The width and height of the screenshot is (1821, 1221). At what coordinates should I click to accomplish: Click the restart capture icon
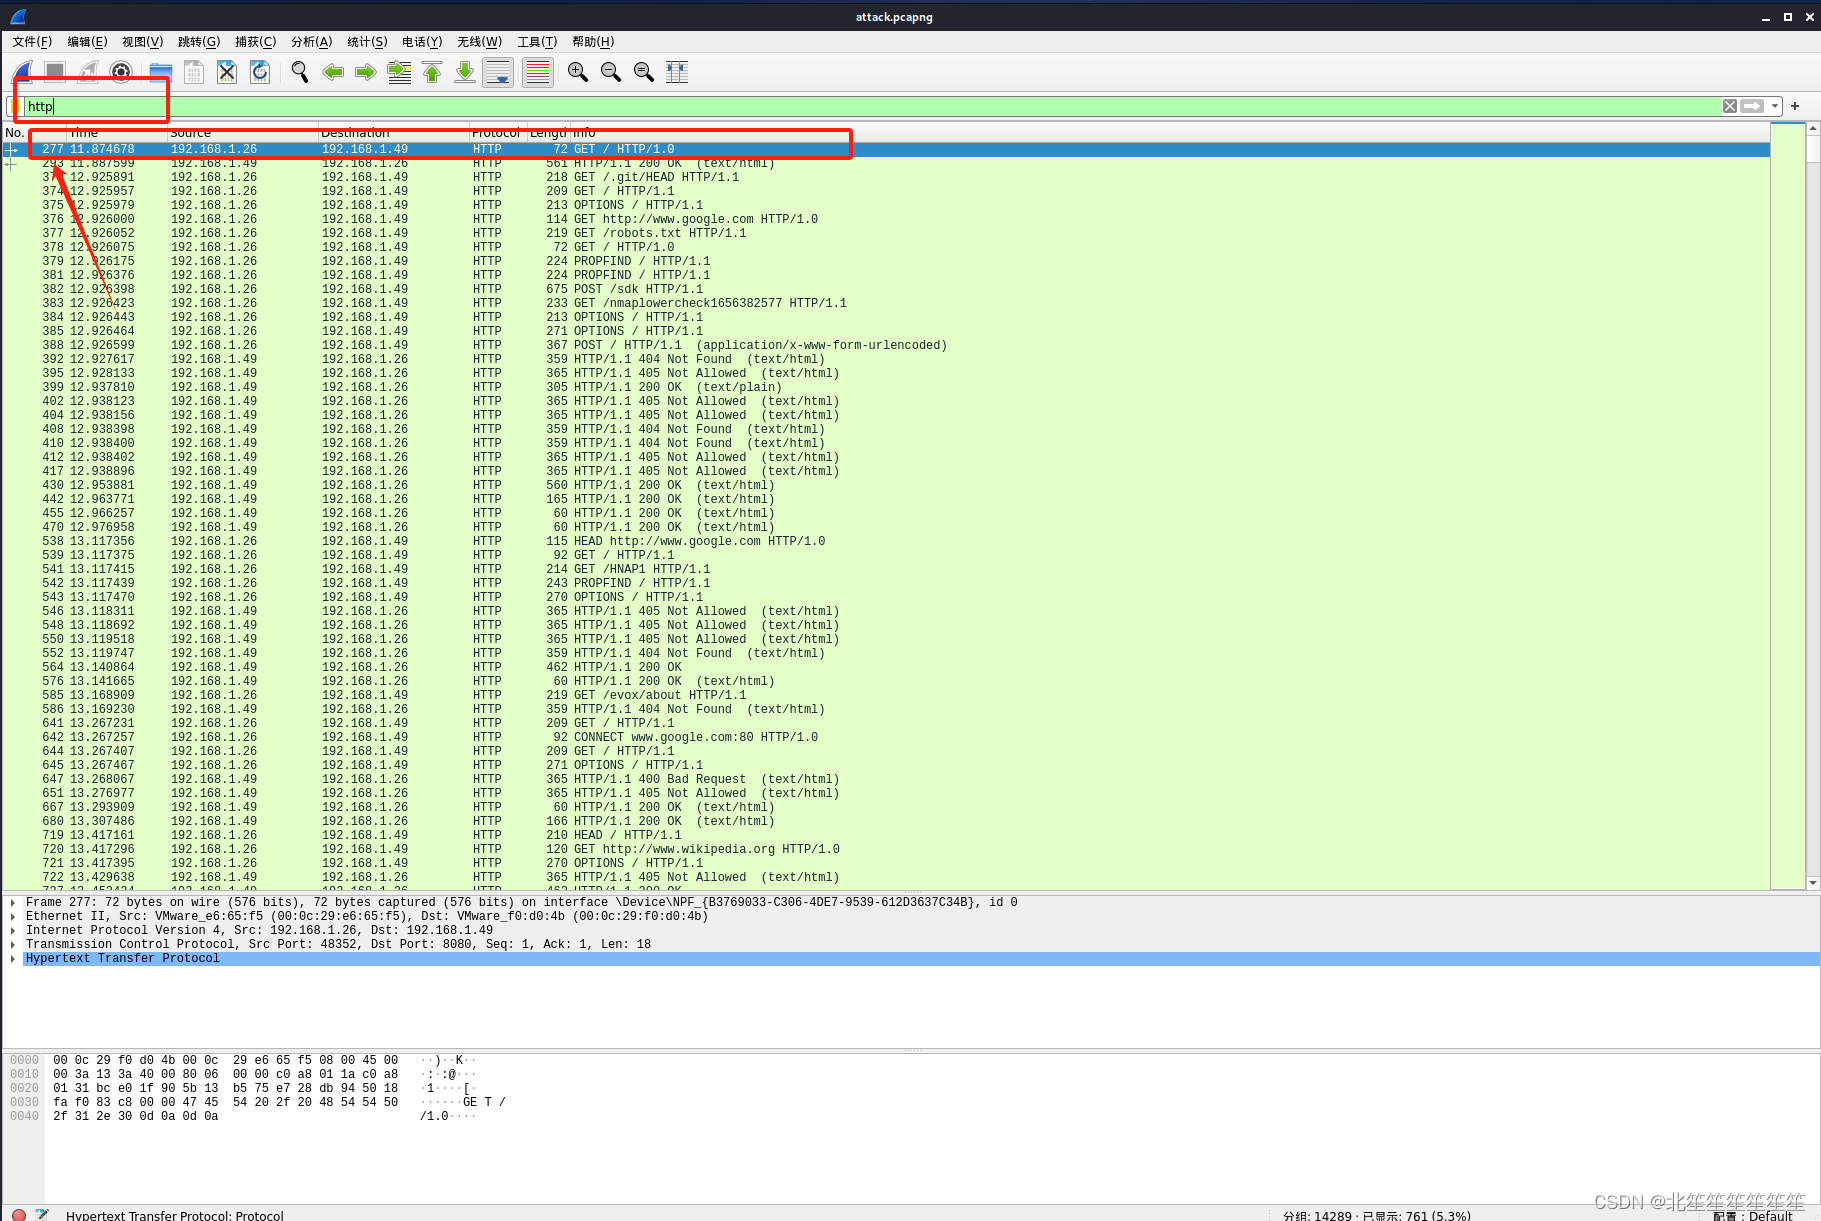tap(88, 72)
